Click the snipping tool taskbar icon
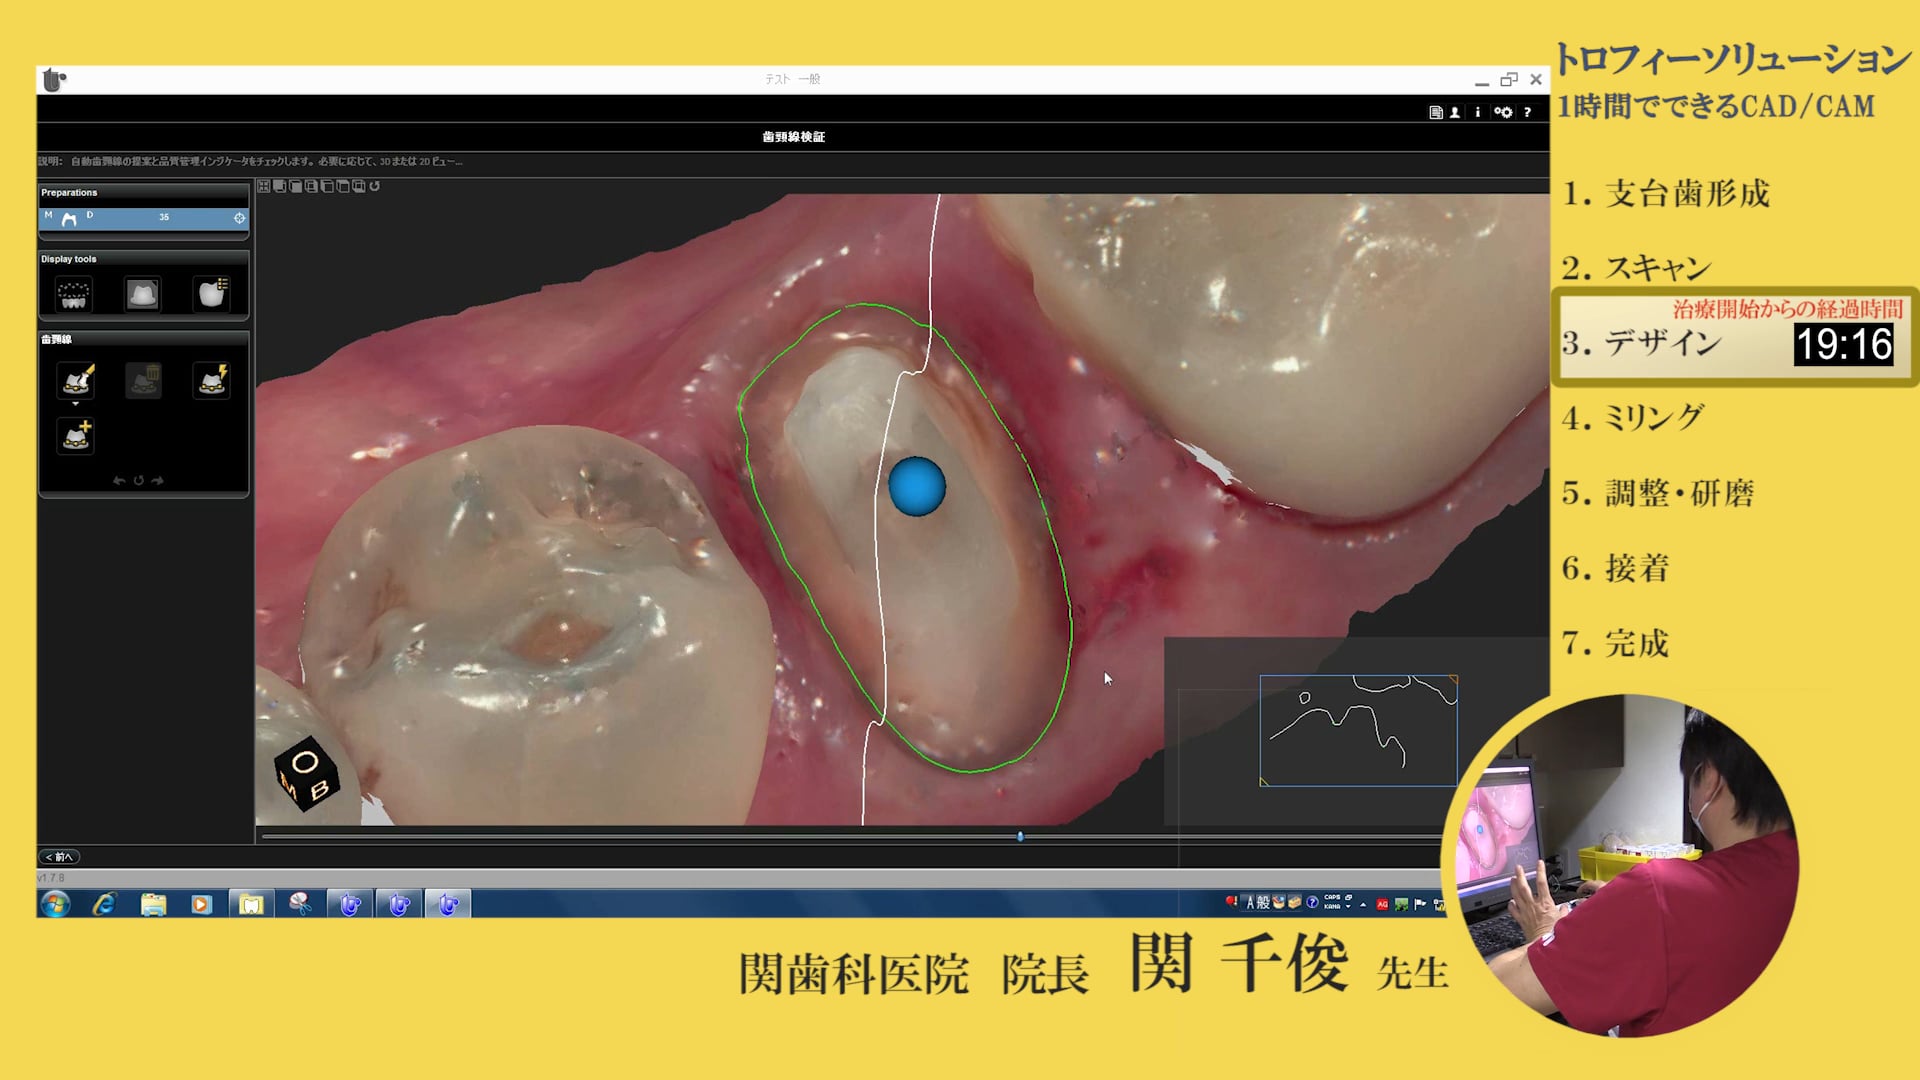The width and height of the screenshot is (1920, 1080). [299, 905]
